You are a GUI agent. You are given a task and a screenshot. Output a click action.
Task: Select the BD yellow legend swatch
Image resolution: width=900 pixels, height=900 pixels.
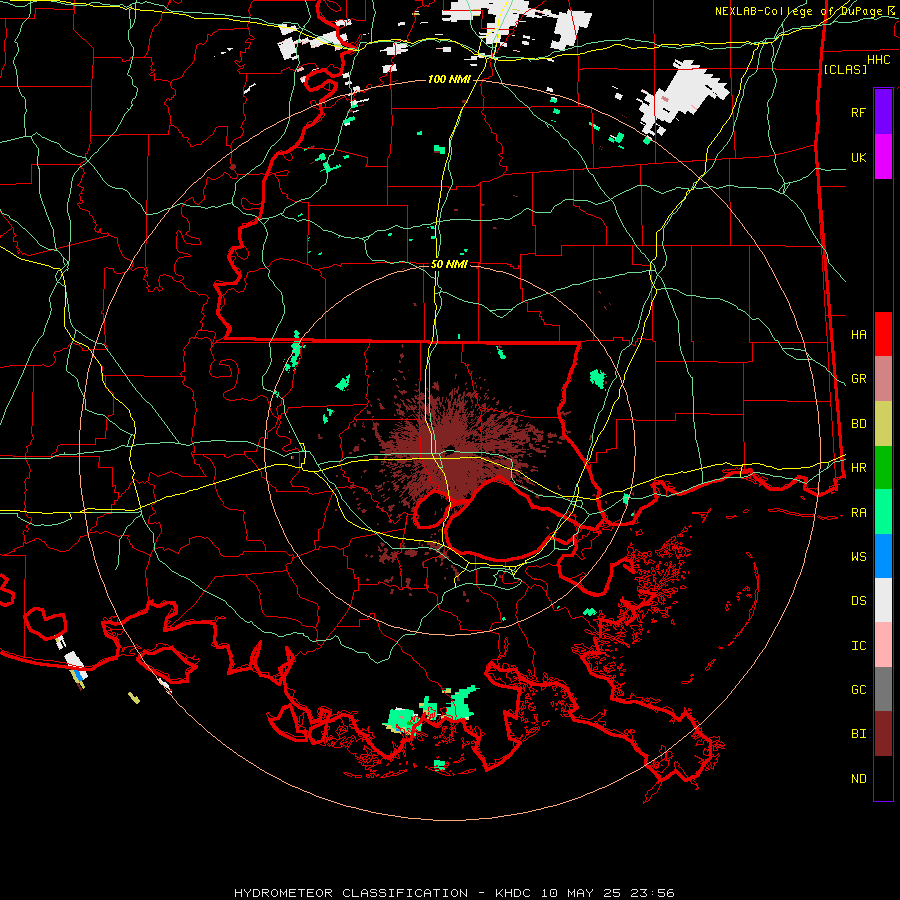883,424
